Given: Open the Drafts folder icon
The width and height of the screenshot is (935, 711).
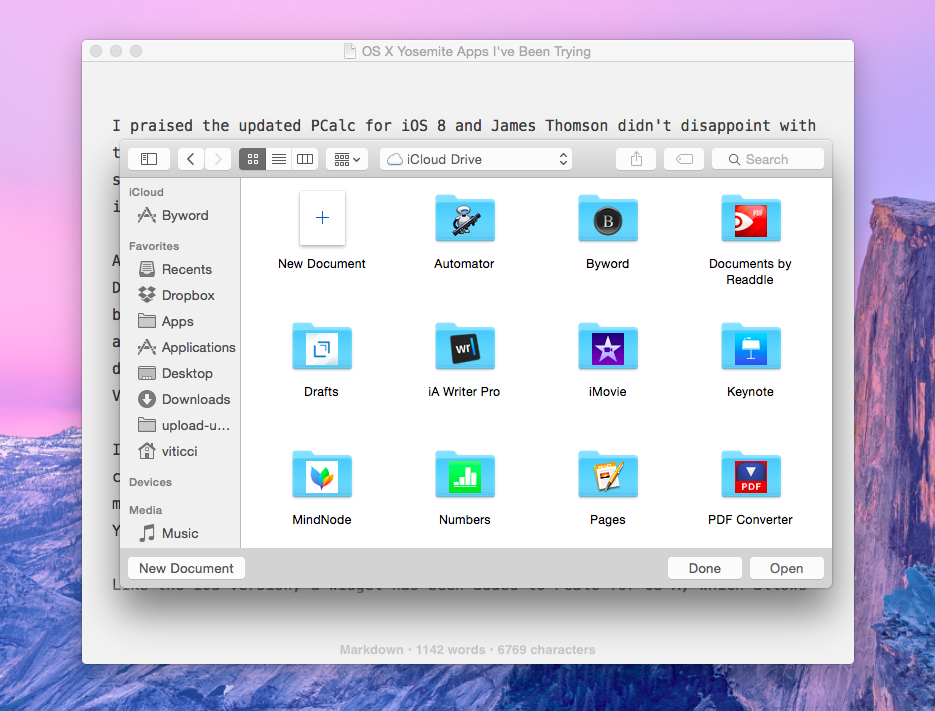Looking at the screenshot, I should (x=322, y=347).
